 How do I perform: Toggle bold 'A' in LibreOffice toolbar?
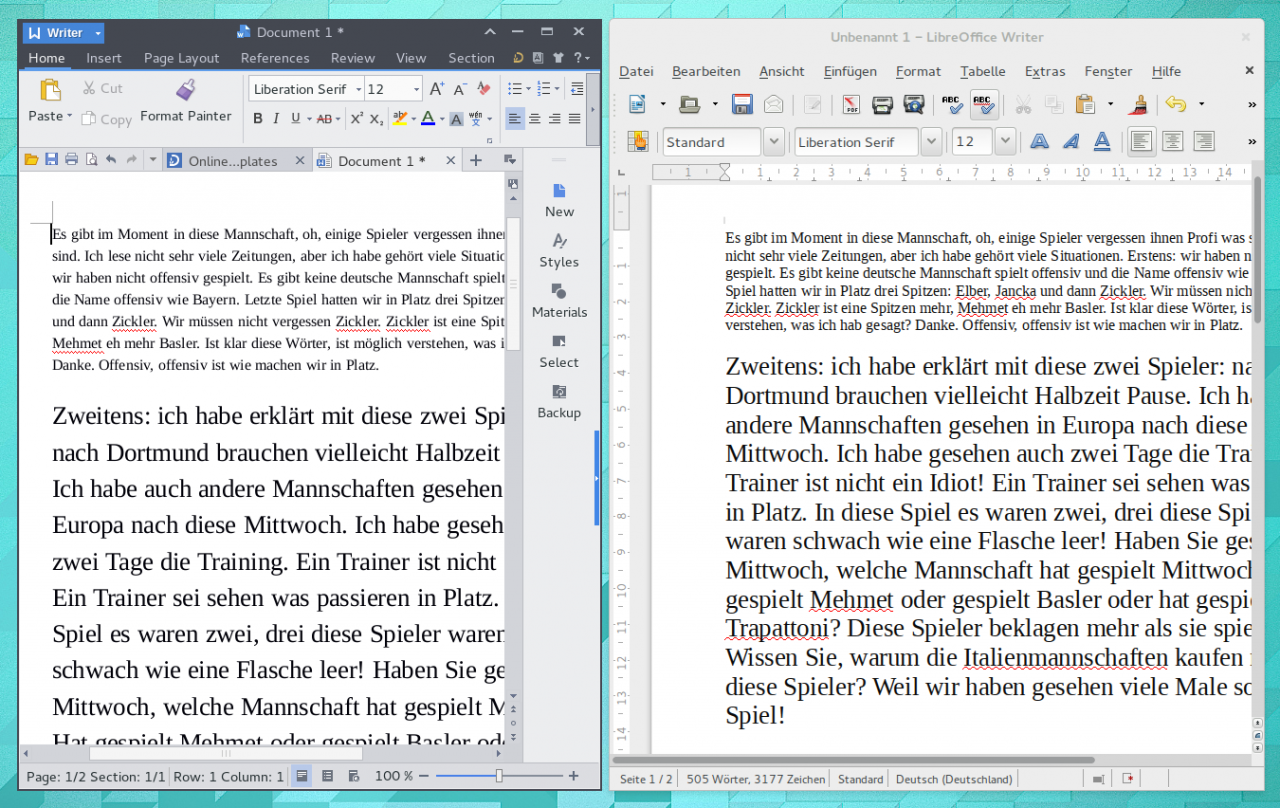click(1040, 141)
